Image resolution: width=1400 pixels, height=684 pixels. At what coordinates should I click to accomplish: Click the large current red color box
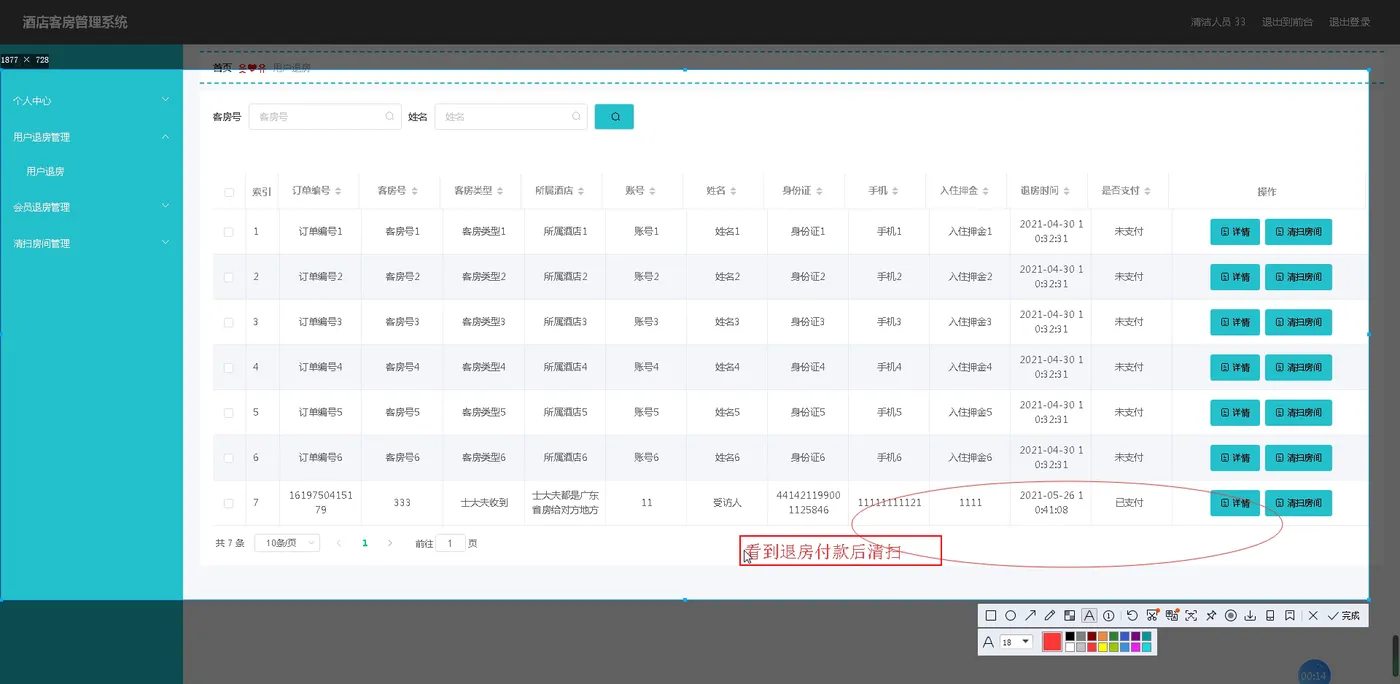click(x=1052, y=641)
